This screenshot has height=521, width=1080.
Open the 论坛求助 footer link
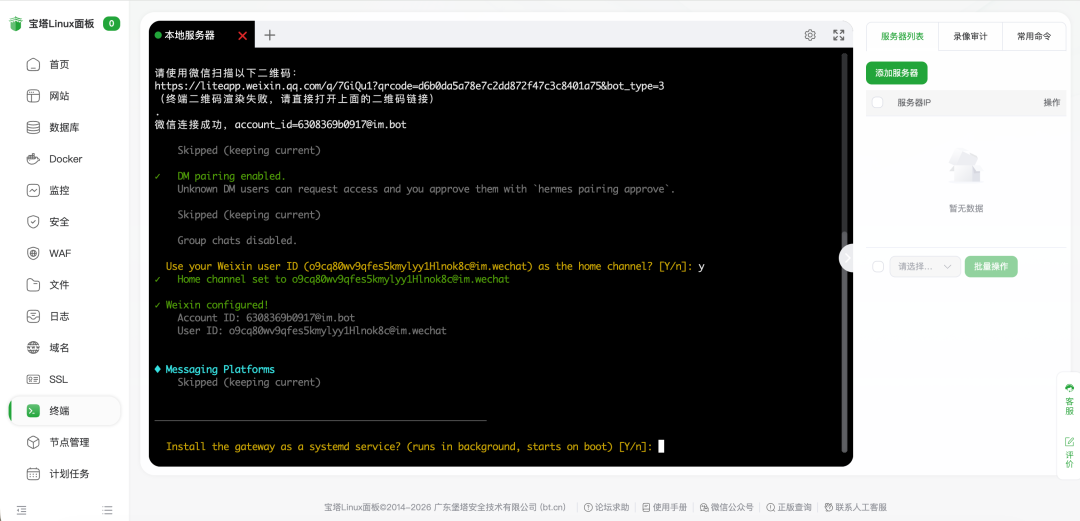(606, 507)
